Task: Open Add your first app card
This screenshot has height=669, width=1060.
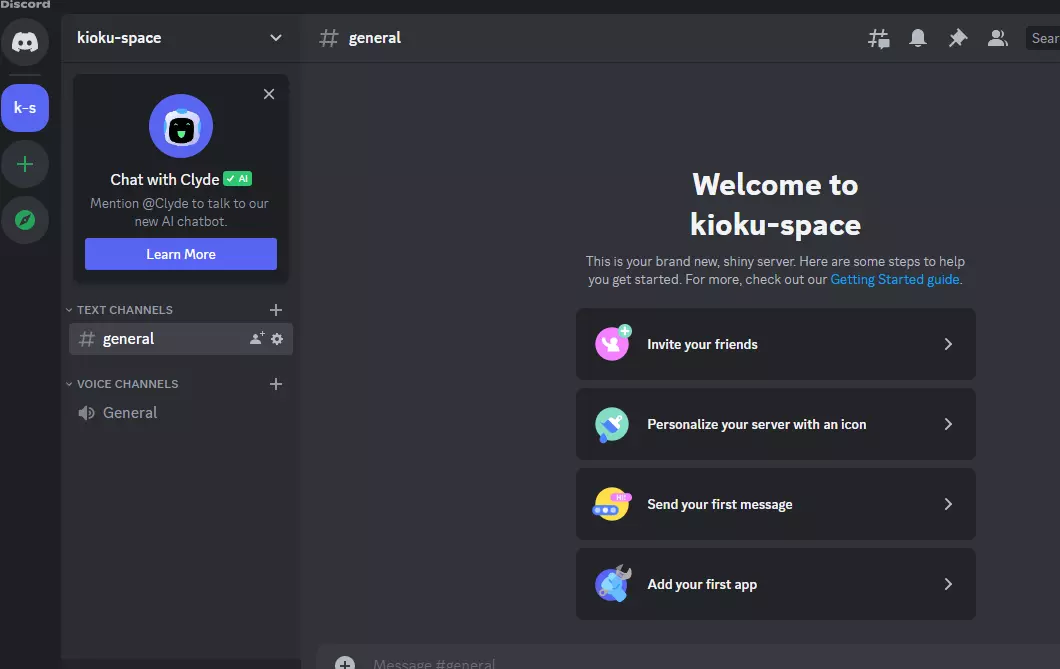Action: pos(776,585)
